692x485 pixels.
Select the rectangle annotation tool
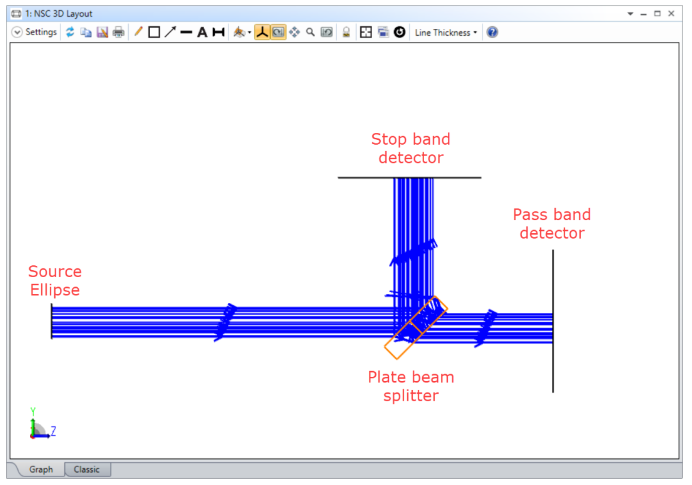tap(154, 32)
